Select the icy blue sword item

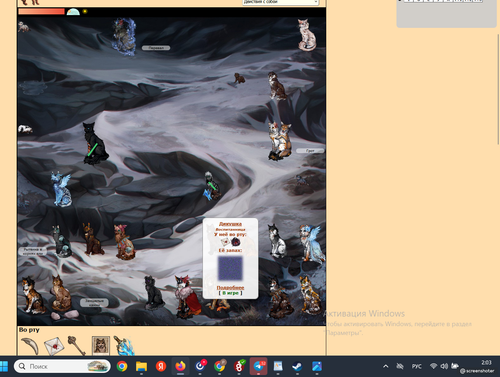(x=124, y=346)
